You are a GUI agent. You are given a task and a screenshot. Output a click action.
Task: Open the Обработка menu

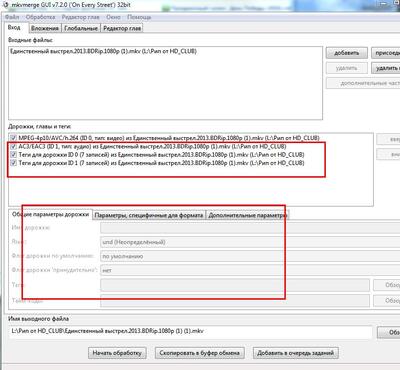point(40,17)
